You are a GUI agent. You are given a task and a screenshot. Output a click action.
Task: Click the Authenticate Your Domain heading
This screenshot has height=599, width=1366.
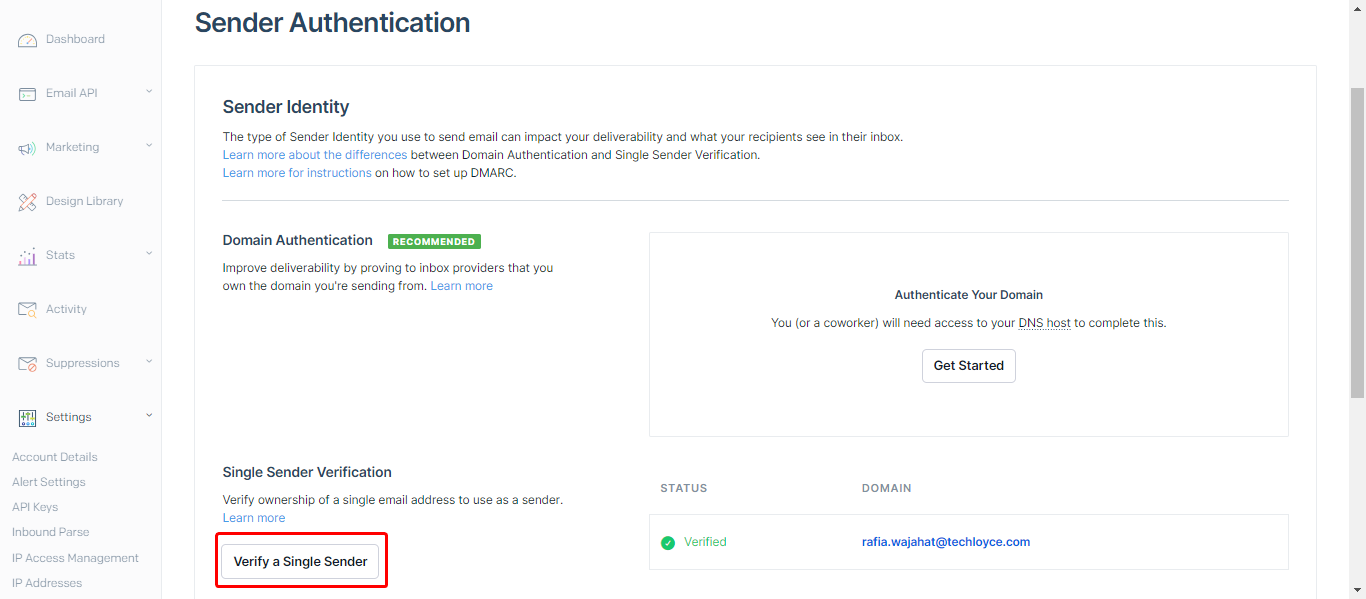969,295
